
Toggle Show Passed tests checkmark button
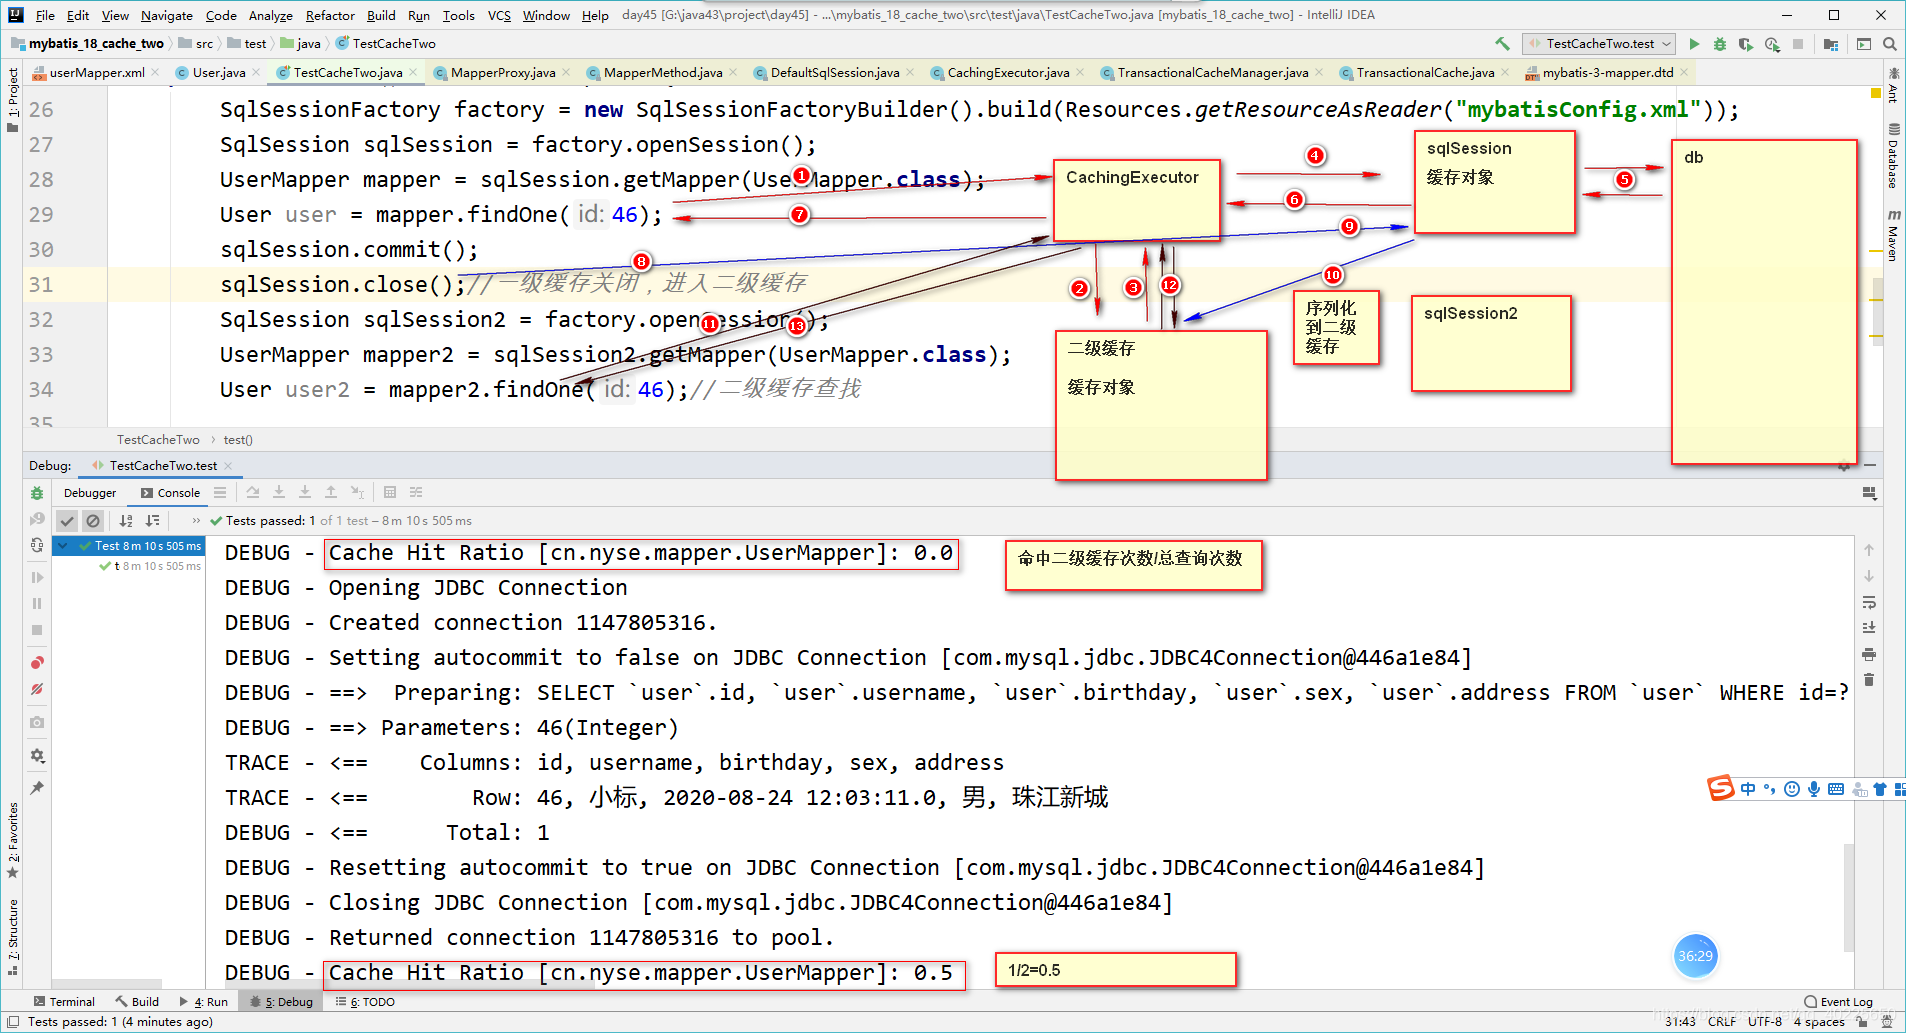click(x=67, y=520)
